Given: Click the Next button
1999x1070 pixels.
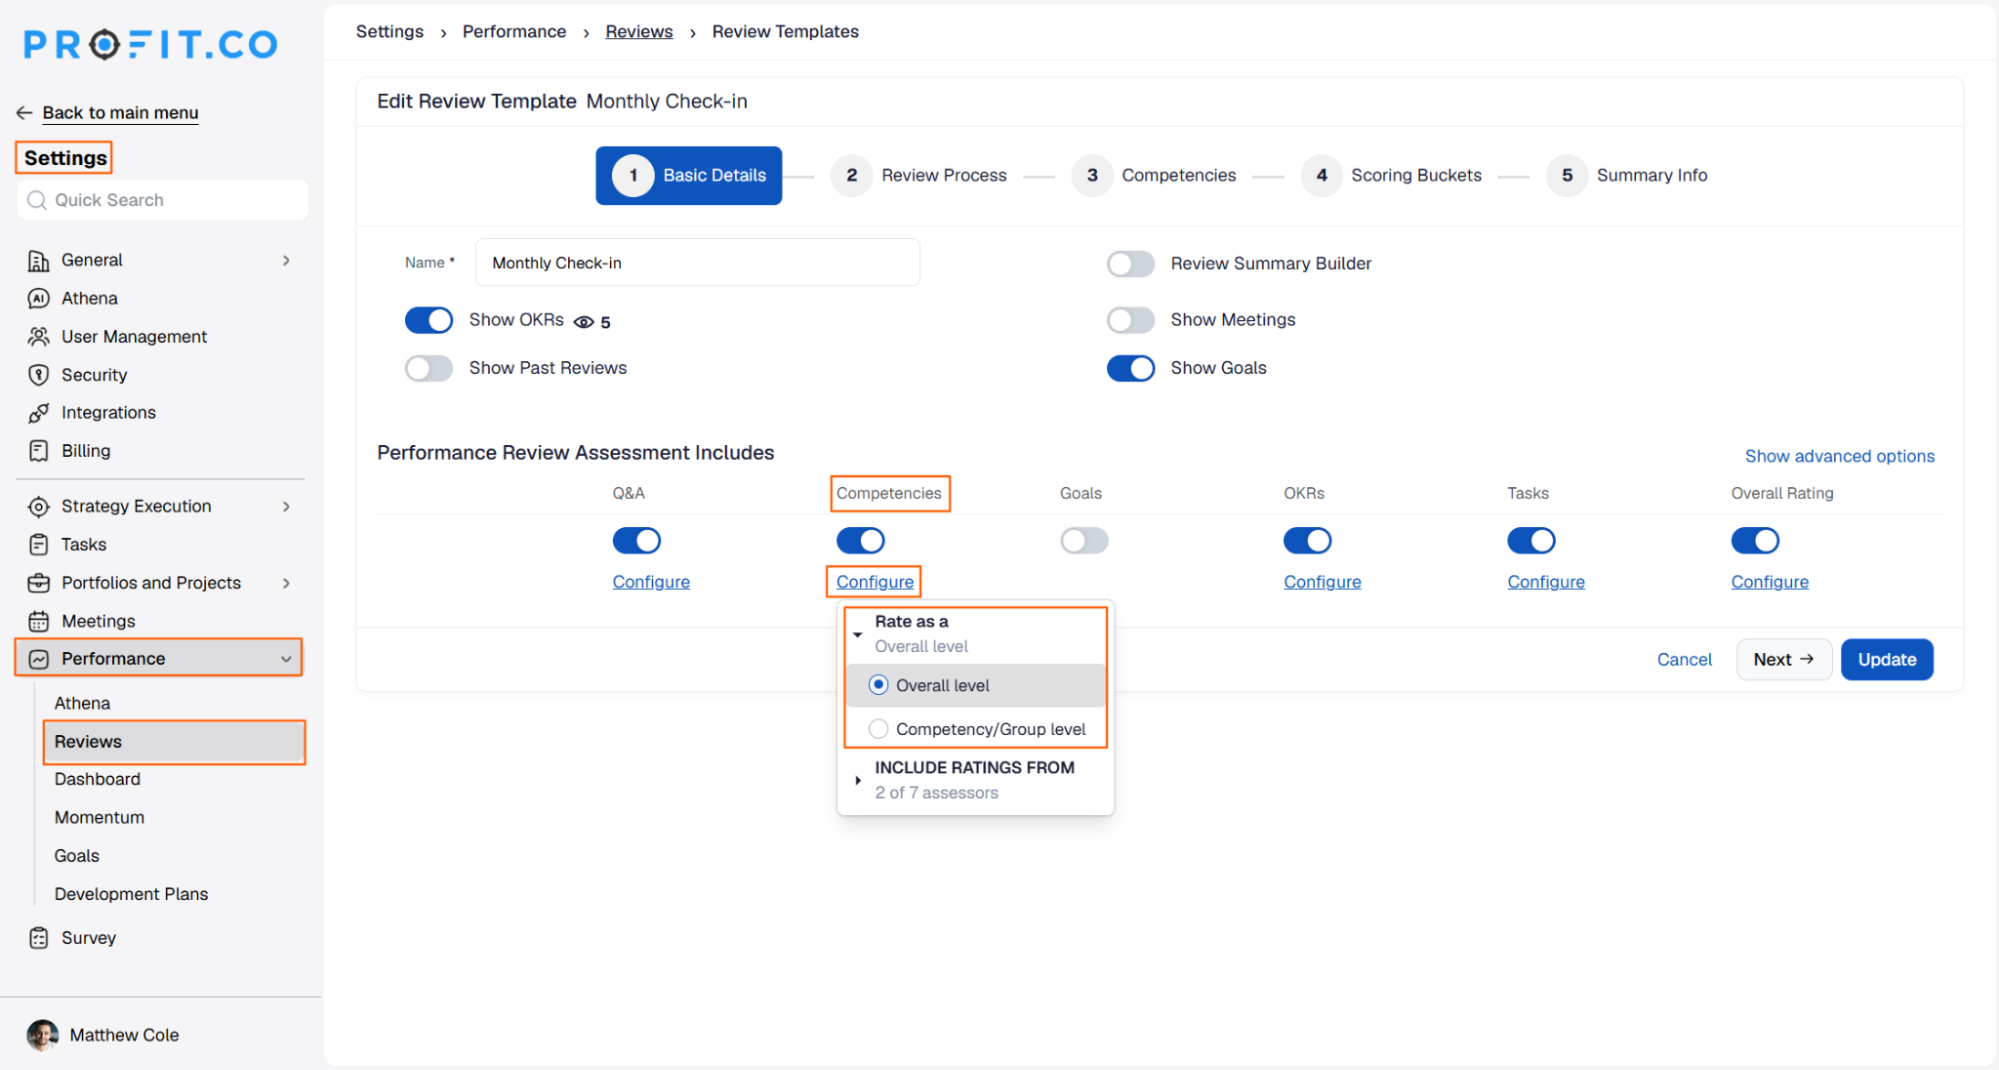Looking at the screenshot, I should point(1784,660).
